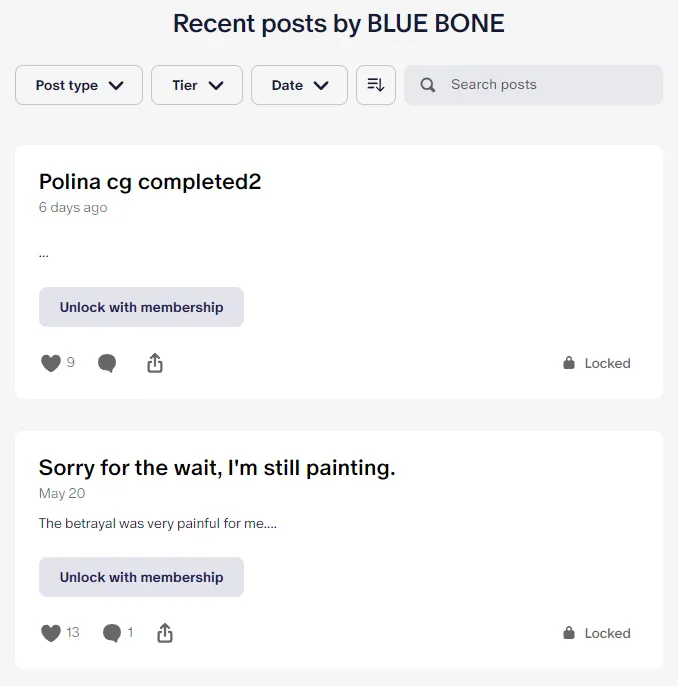The height and width of the screenshot is (686, 678).
Task: Click lock icon on Sorry for the wait post
Action: point(569,633)
